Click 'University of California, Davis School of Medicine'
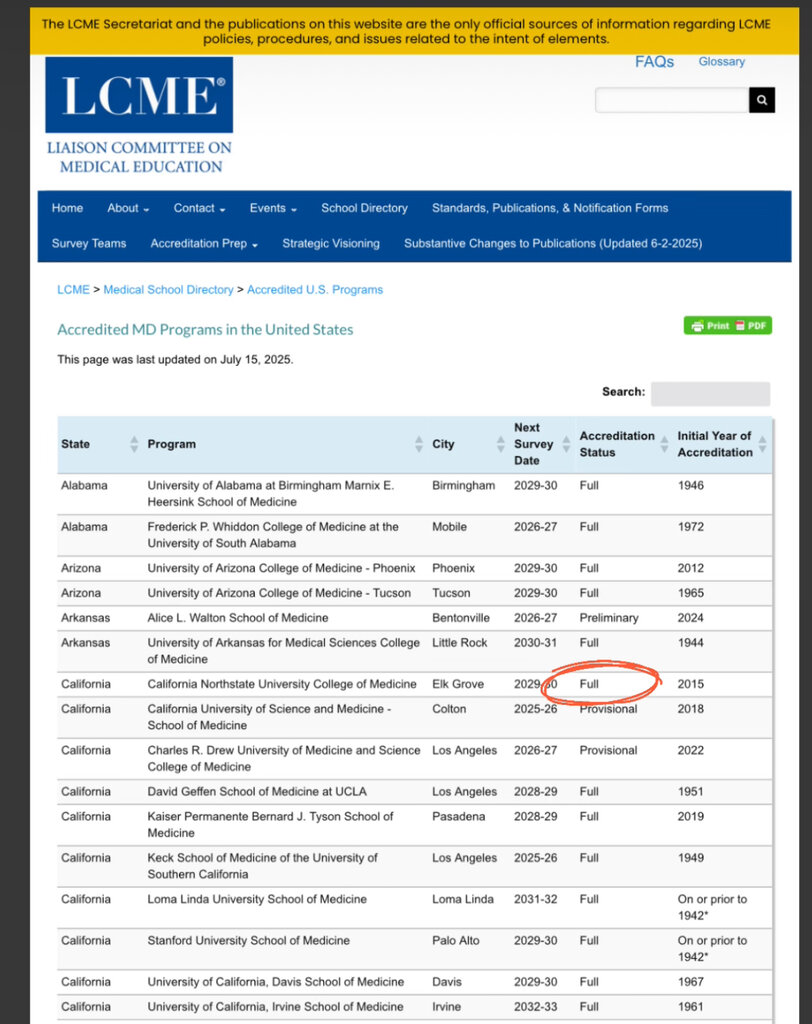The image size is (812, 1024). coord(276,982)
